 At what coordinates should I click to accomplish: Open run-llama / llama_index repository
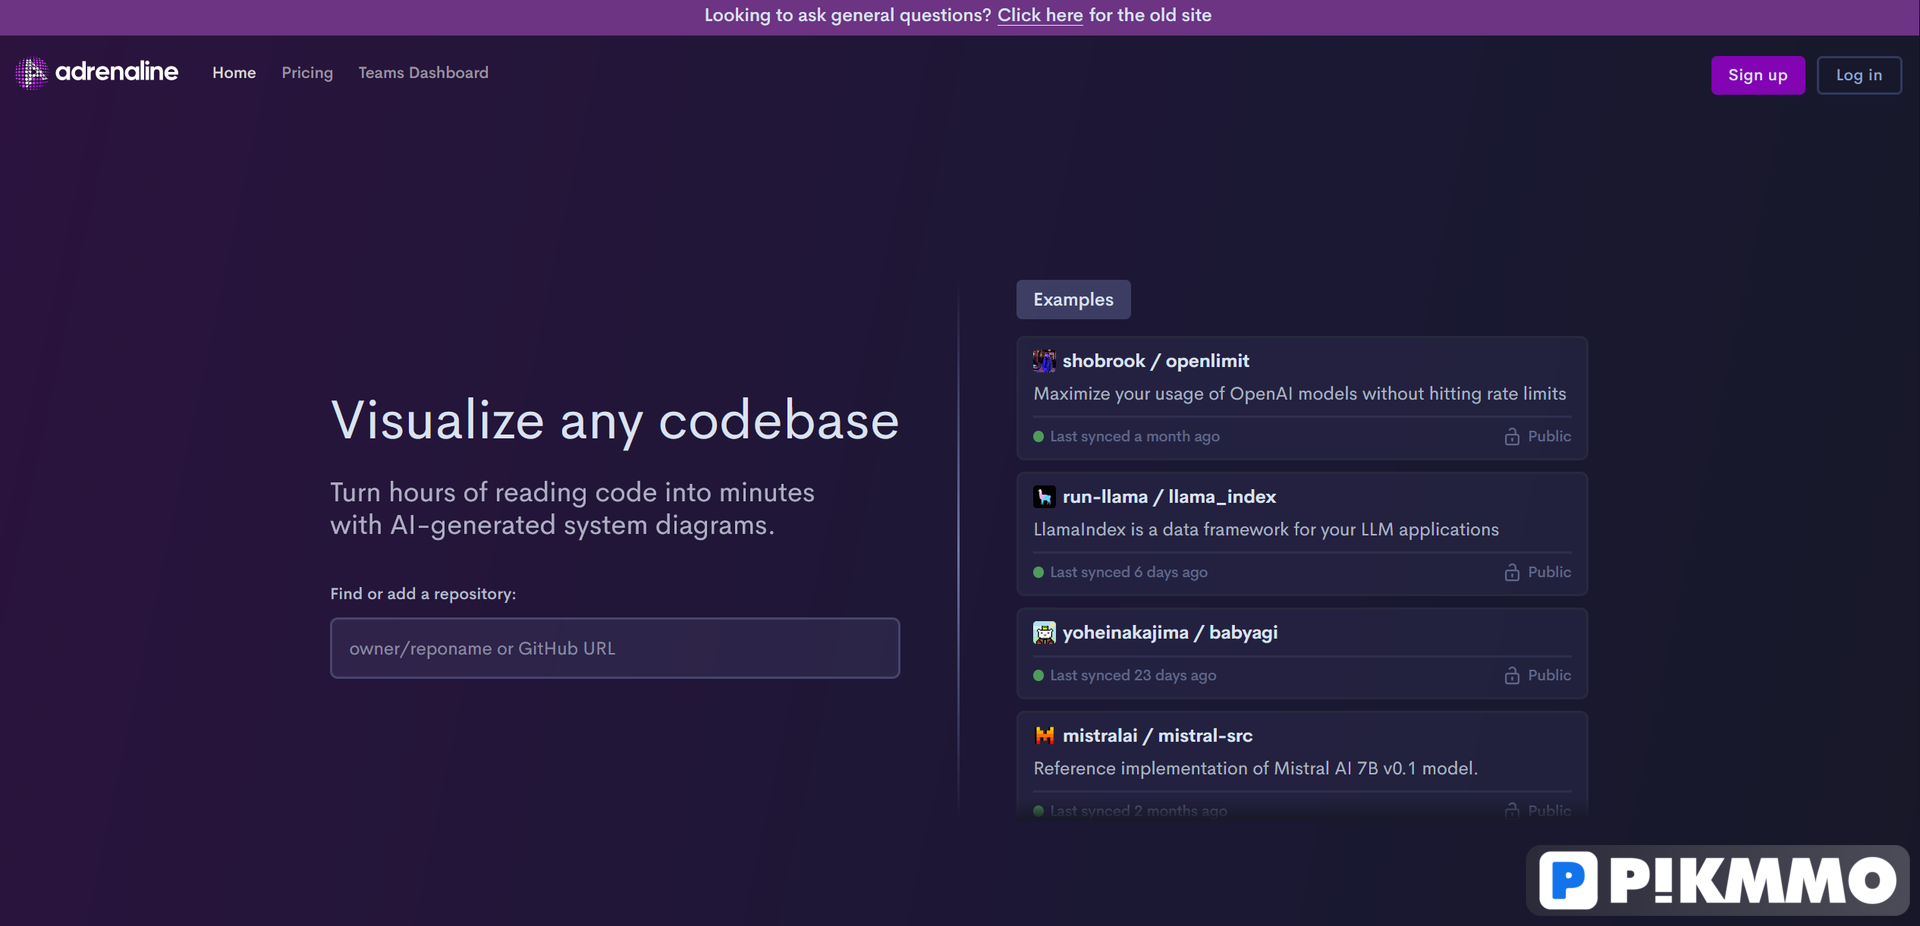point(1169,497)
